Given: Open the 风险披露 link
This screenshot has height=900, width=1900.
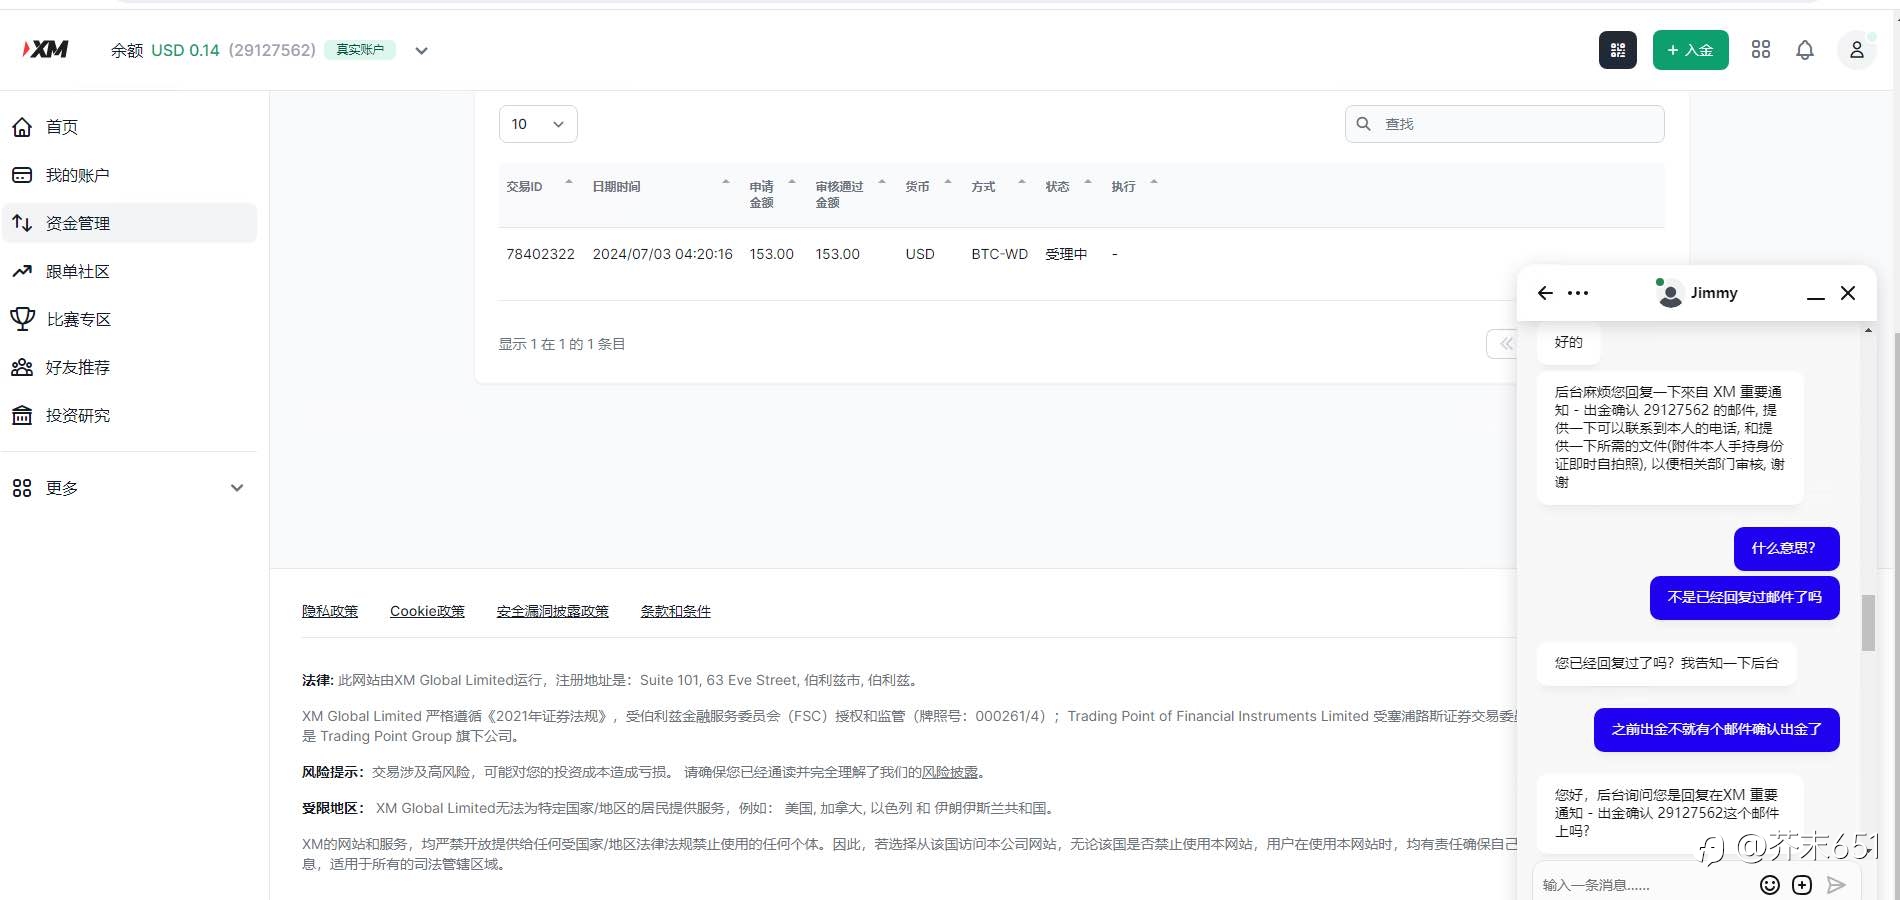Looking at the screenshot, I should pos(950,772).
